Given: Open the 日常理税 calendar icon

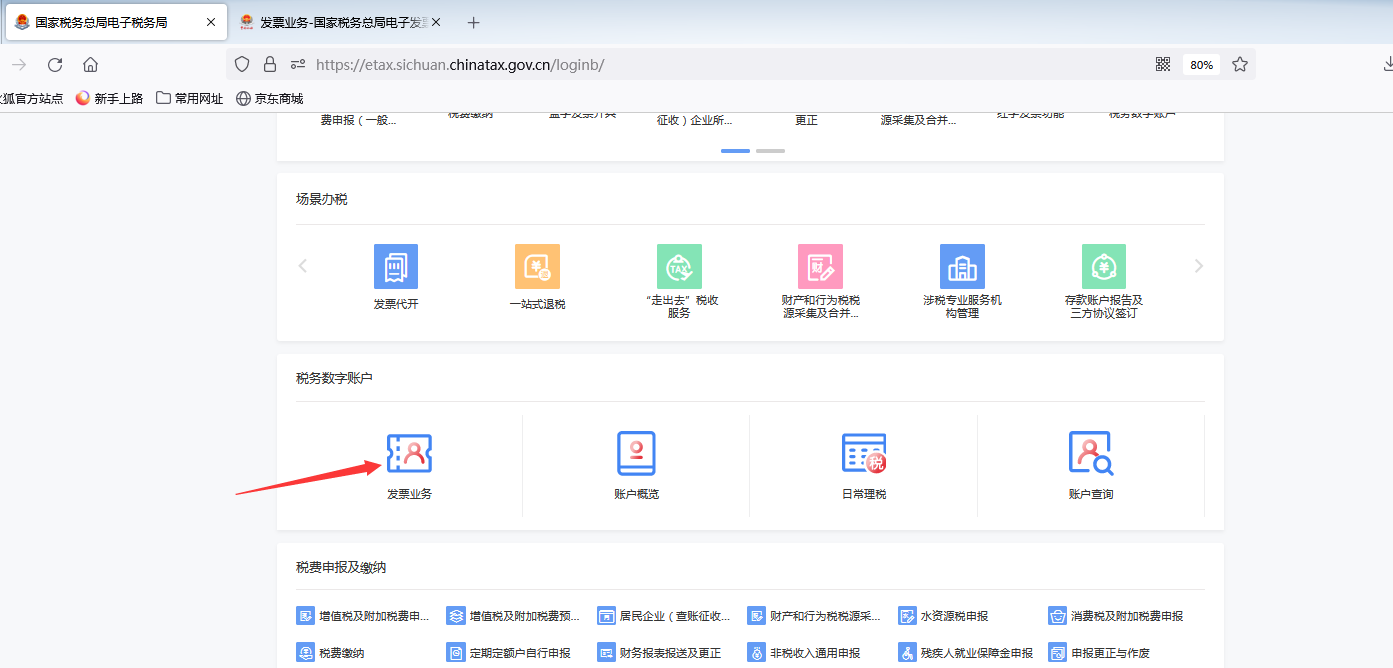Looking at the screenshot, I should click(x=863, y=455).
